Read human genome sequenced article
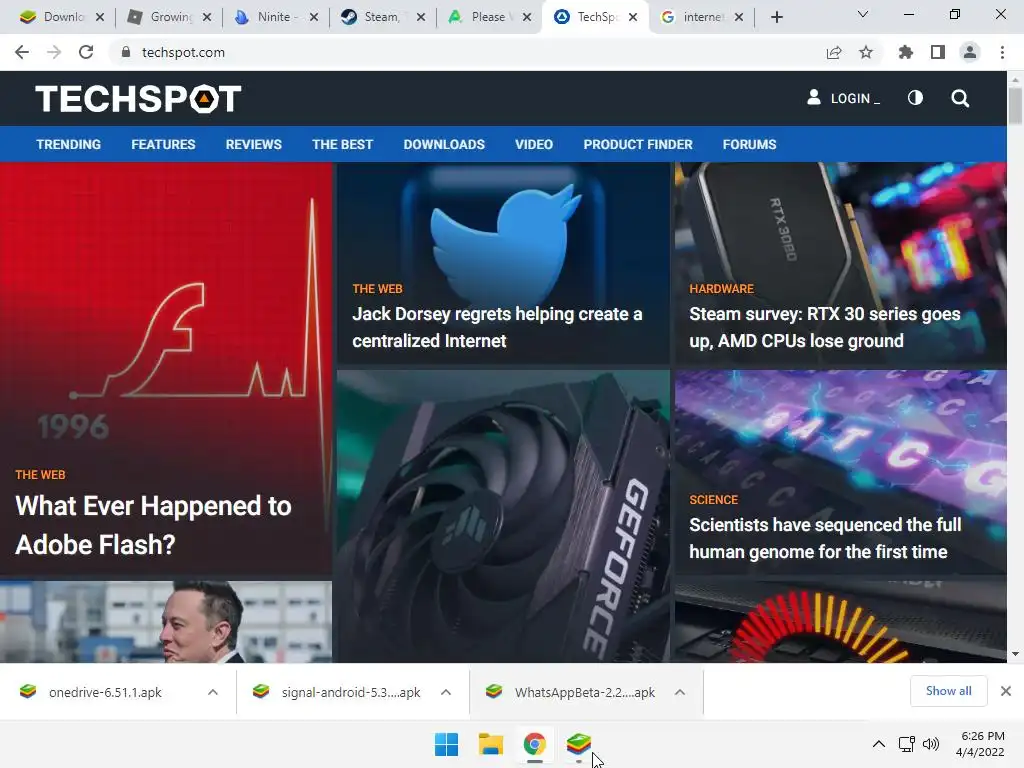 pos(825,538)
